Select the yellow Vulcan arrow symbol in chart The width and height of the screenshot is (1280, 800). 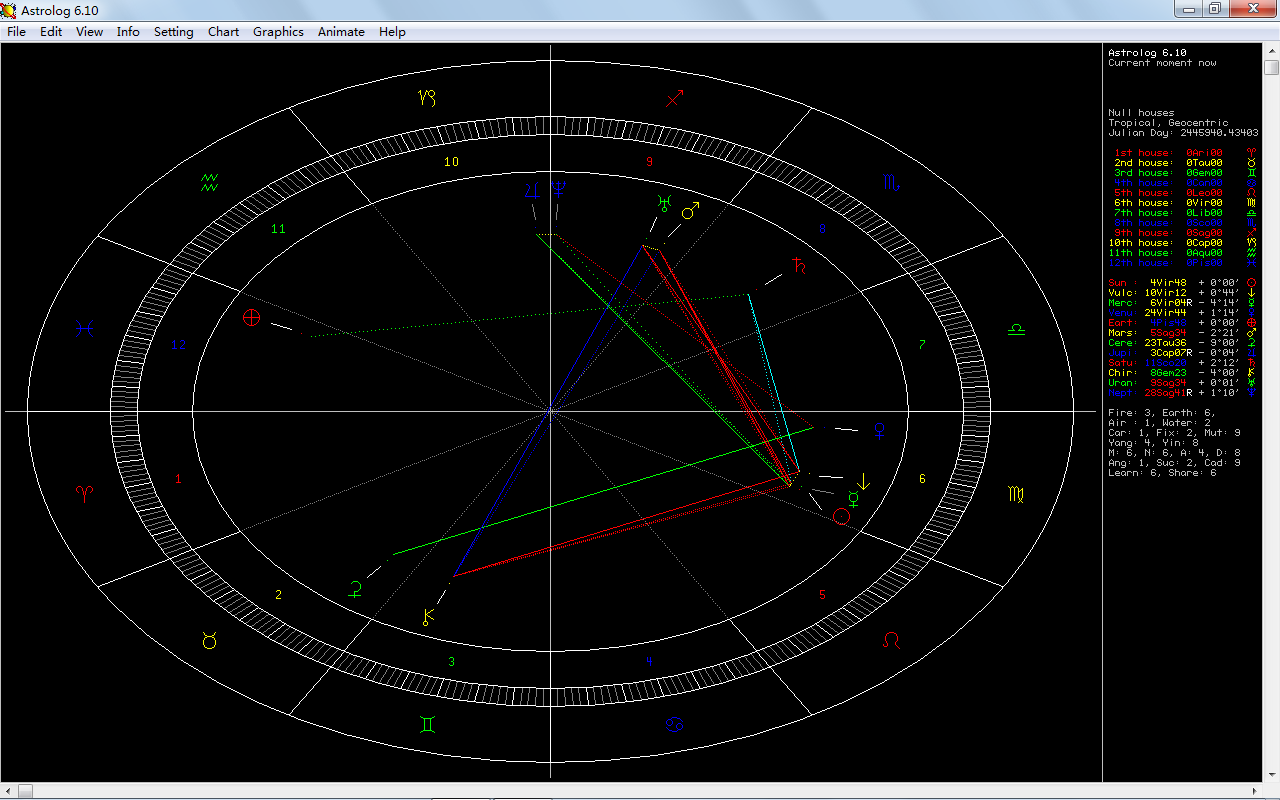pyautogui.click(x=863, y=481)
